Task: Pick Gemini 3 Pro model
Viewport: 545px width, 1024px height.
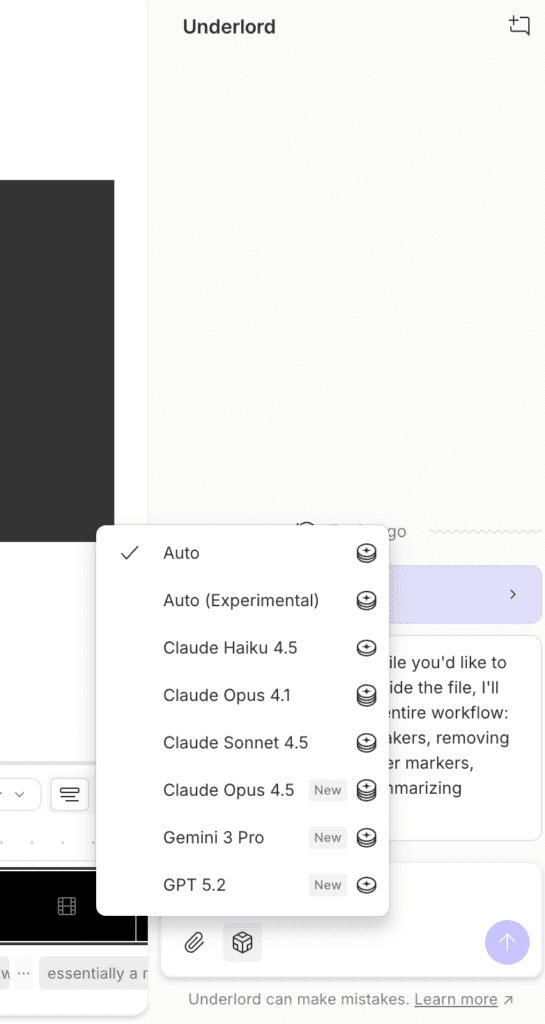Action: (x=242, y=838)
